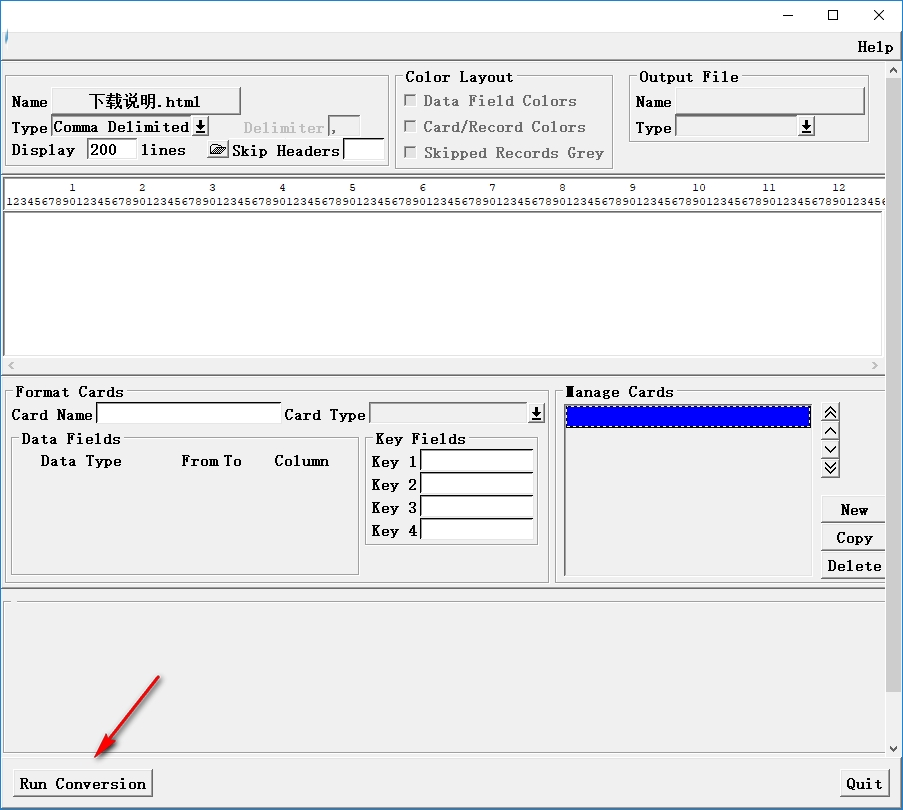Enable Data Field Colors checkbox

(410, 101)
